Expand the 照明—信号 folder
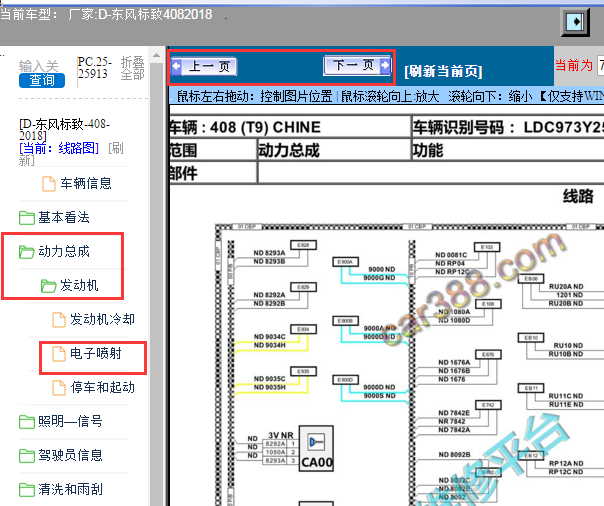 (70, 421)
